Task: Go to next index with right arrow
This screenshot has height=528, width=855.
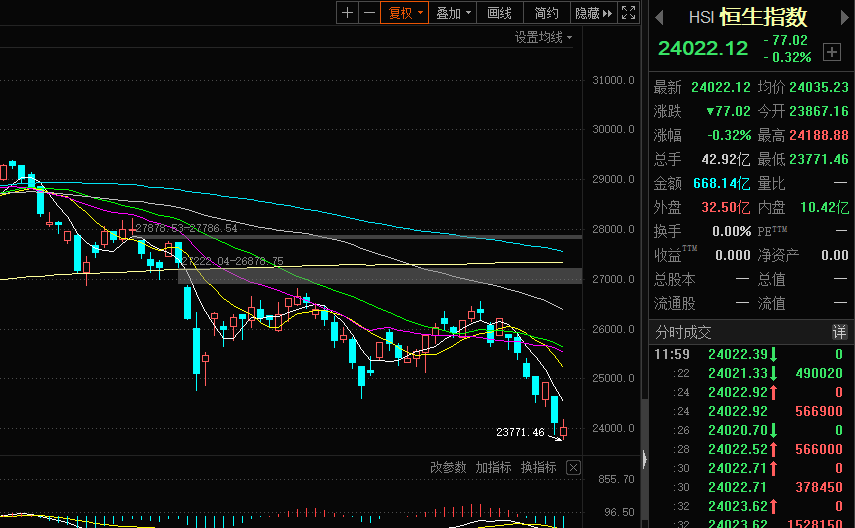Action: (x=845, y=18)
